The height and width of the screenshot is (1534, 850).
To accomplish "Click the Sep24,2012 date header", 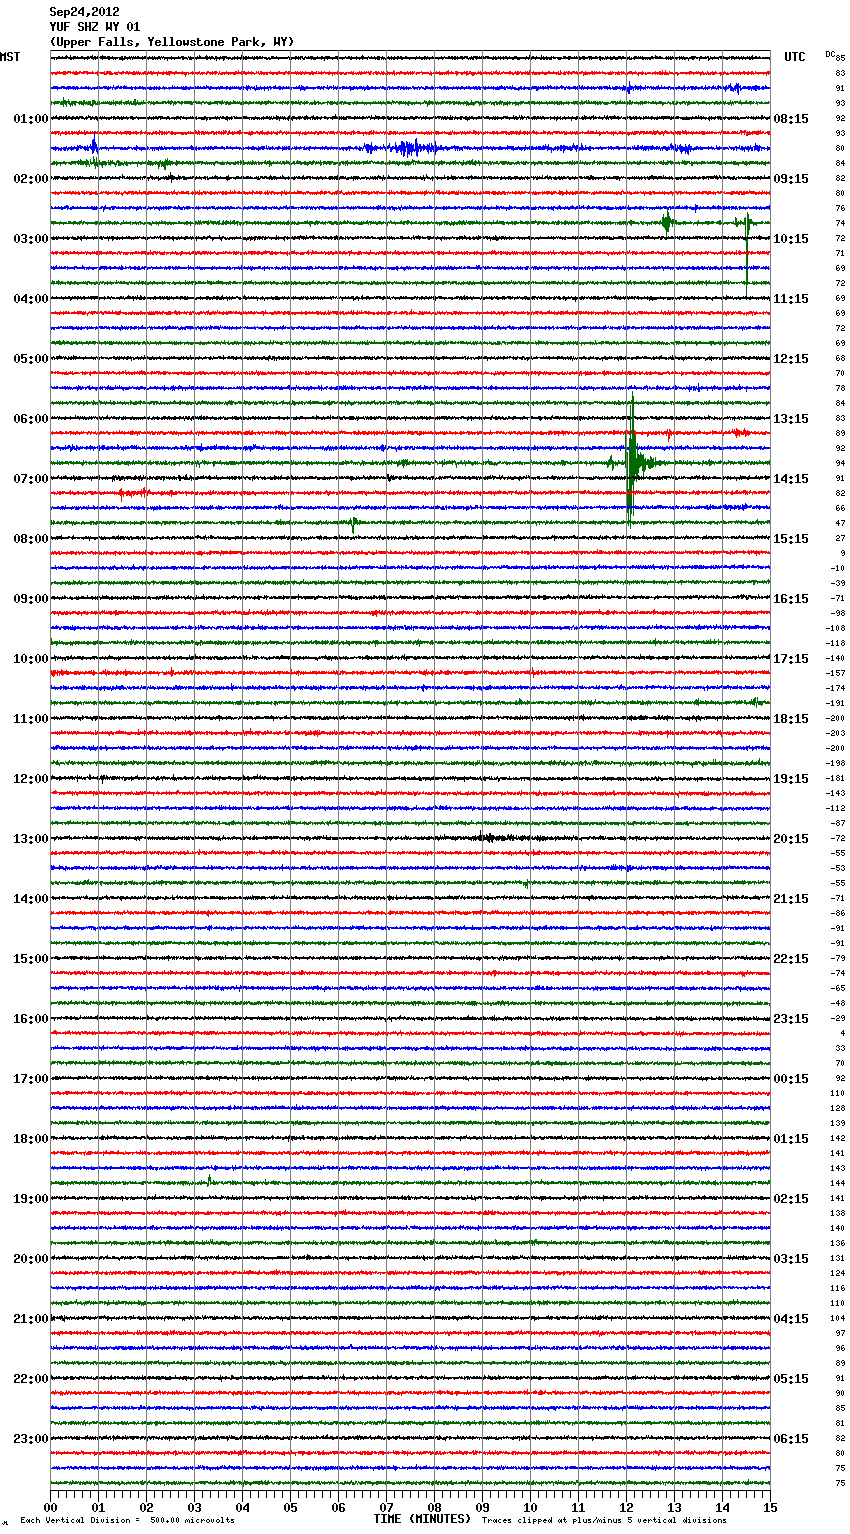I will tap(84, 12).
